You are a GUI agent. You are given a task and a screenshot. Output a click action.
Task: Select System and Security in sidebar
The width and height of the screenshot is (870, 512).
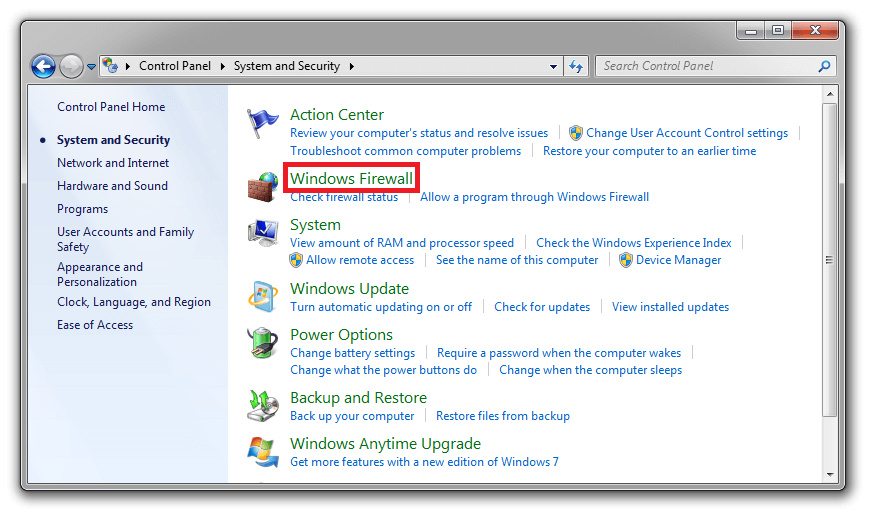pyautogui.click(x=113, y=140)
